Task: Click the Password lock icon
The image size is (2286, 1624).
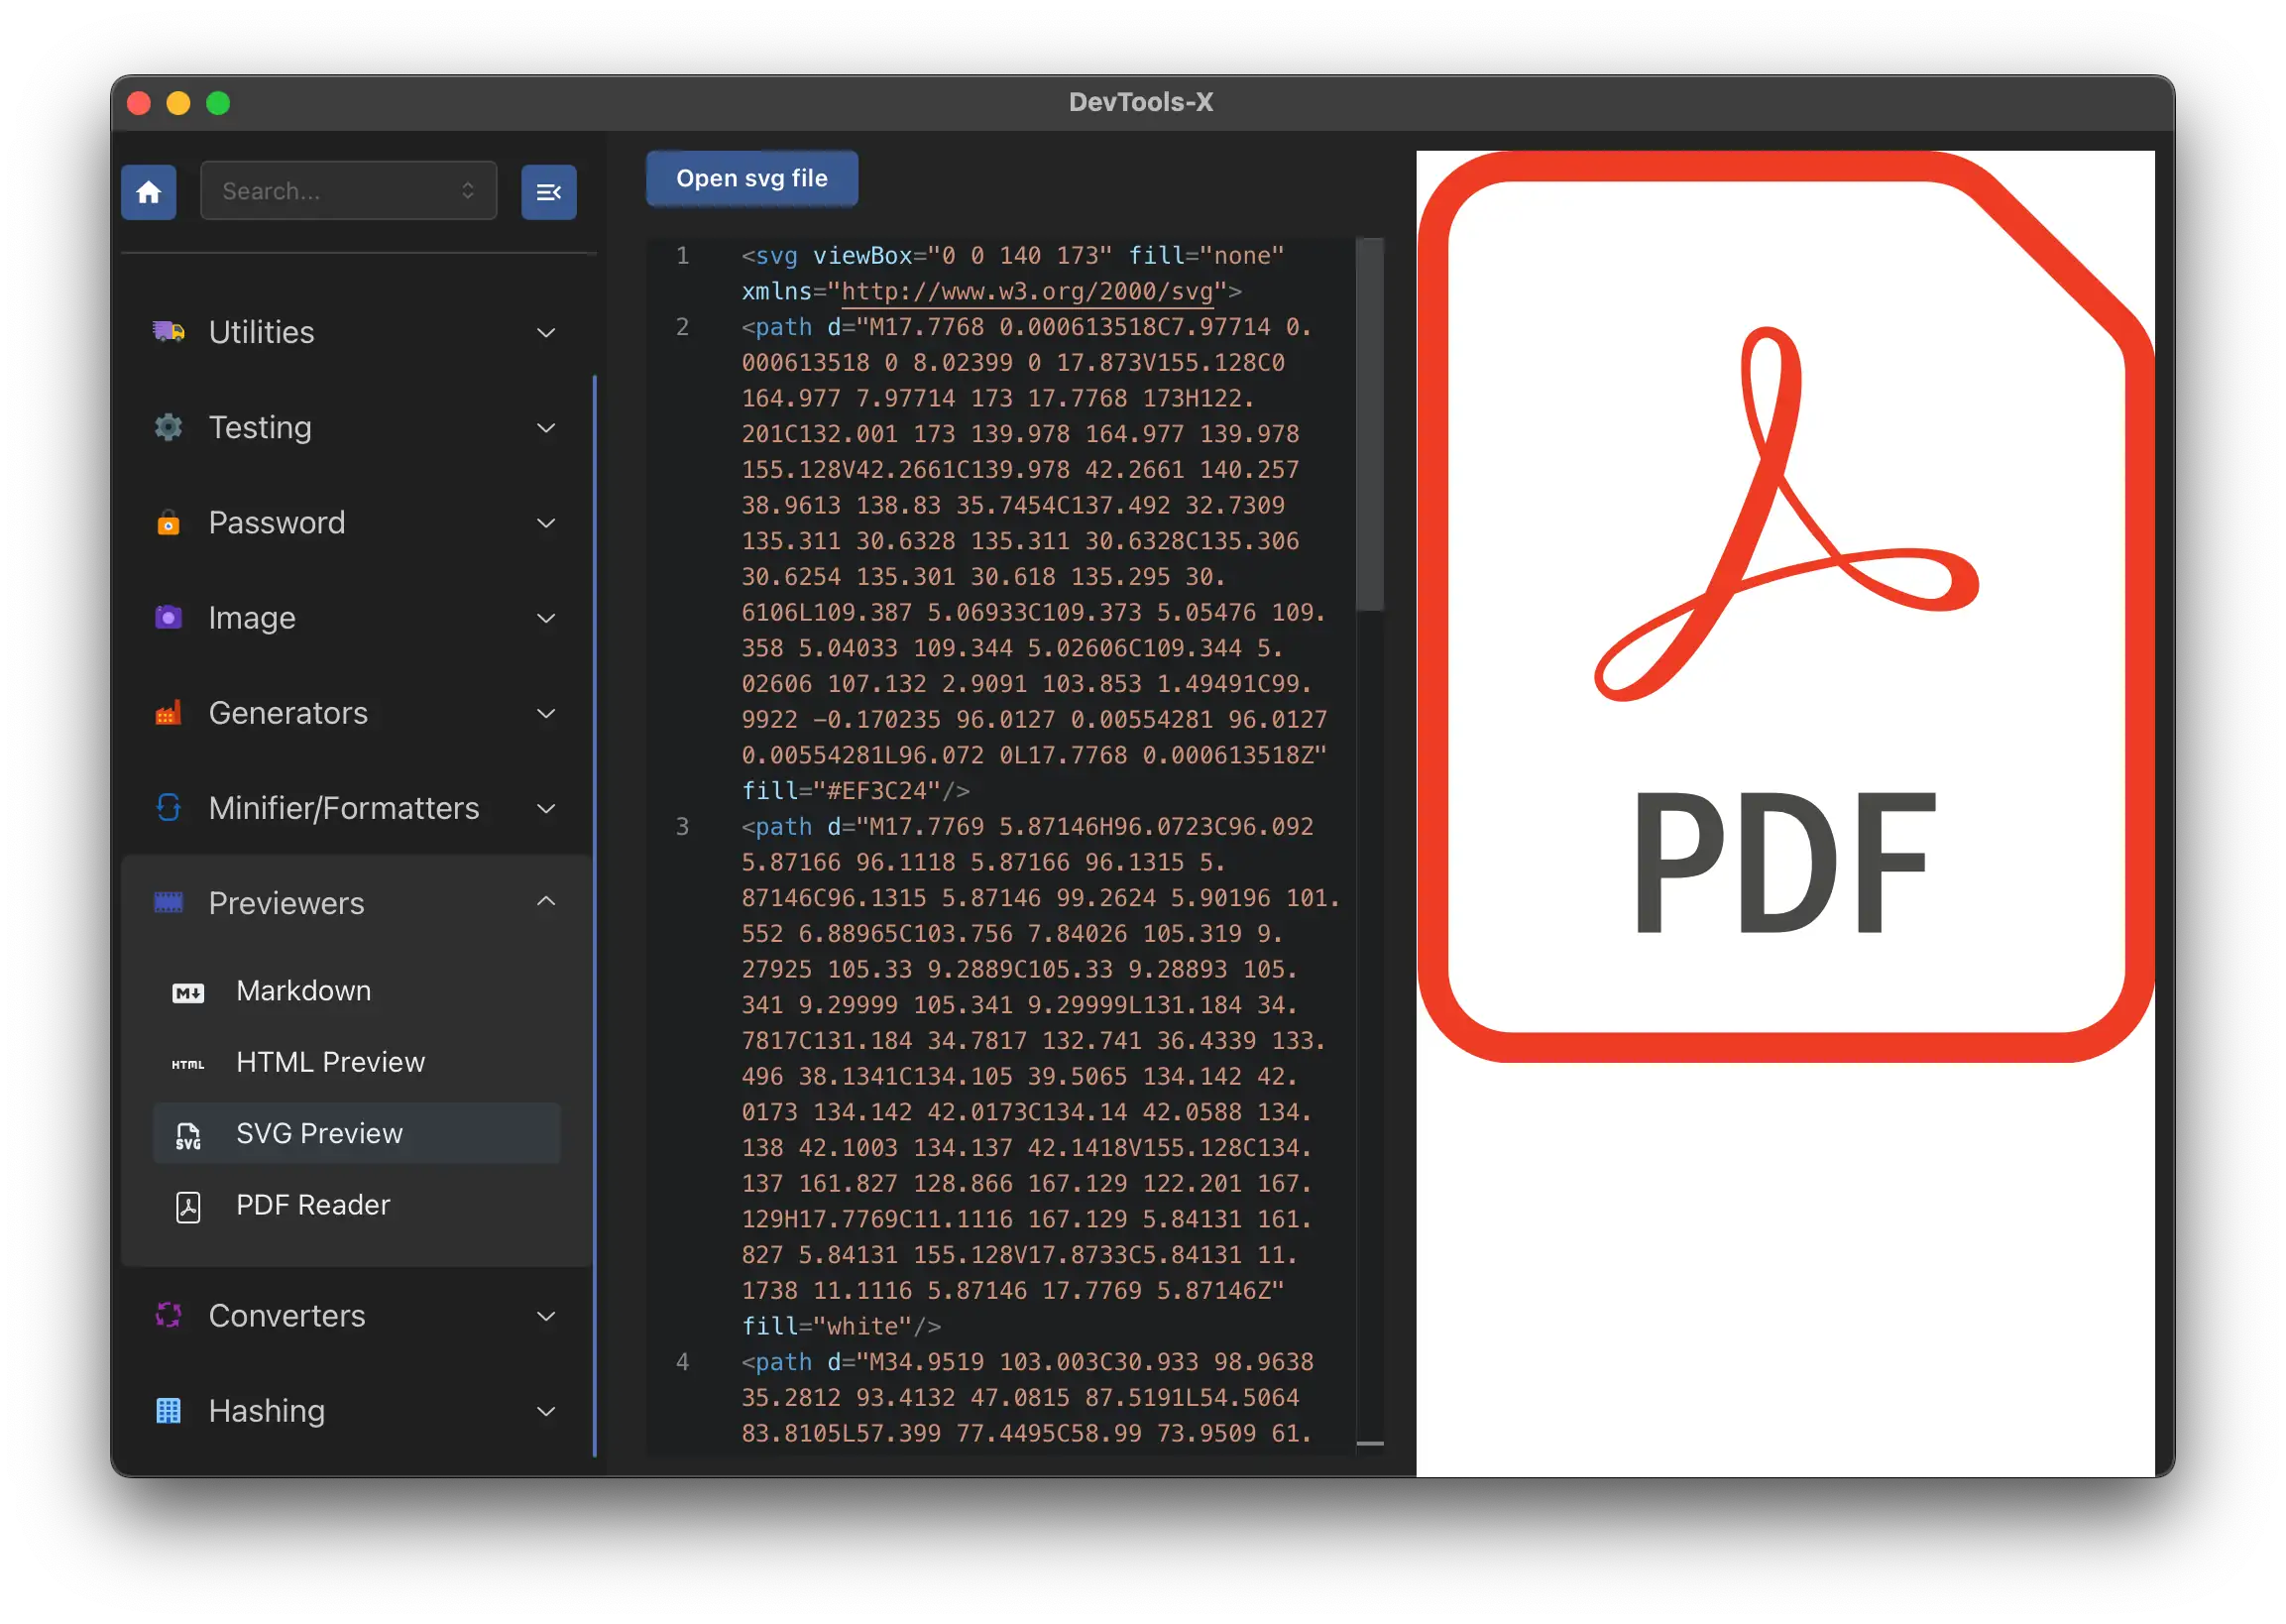Action: coord(168,522)
